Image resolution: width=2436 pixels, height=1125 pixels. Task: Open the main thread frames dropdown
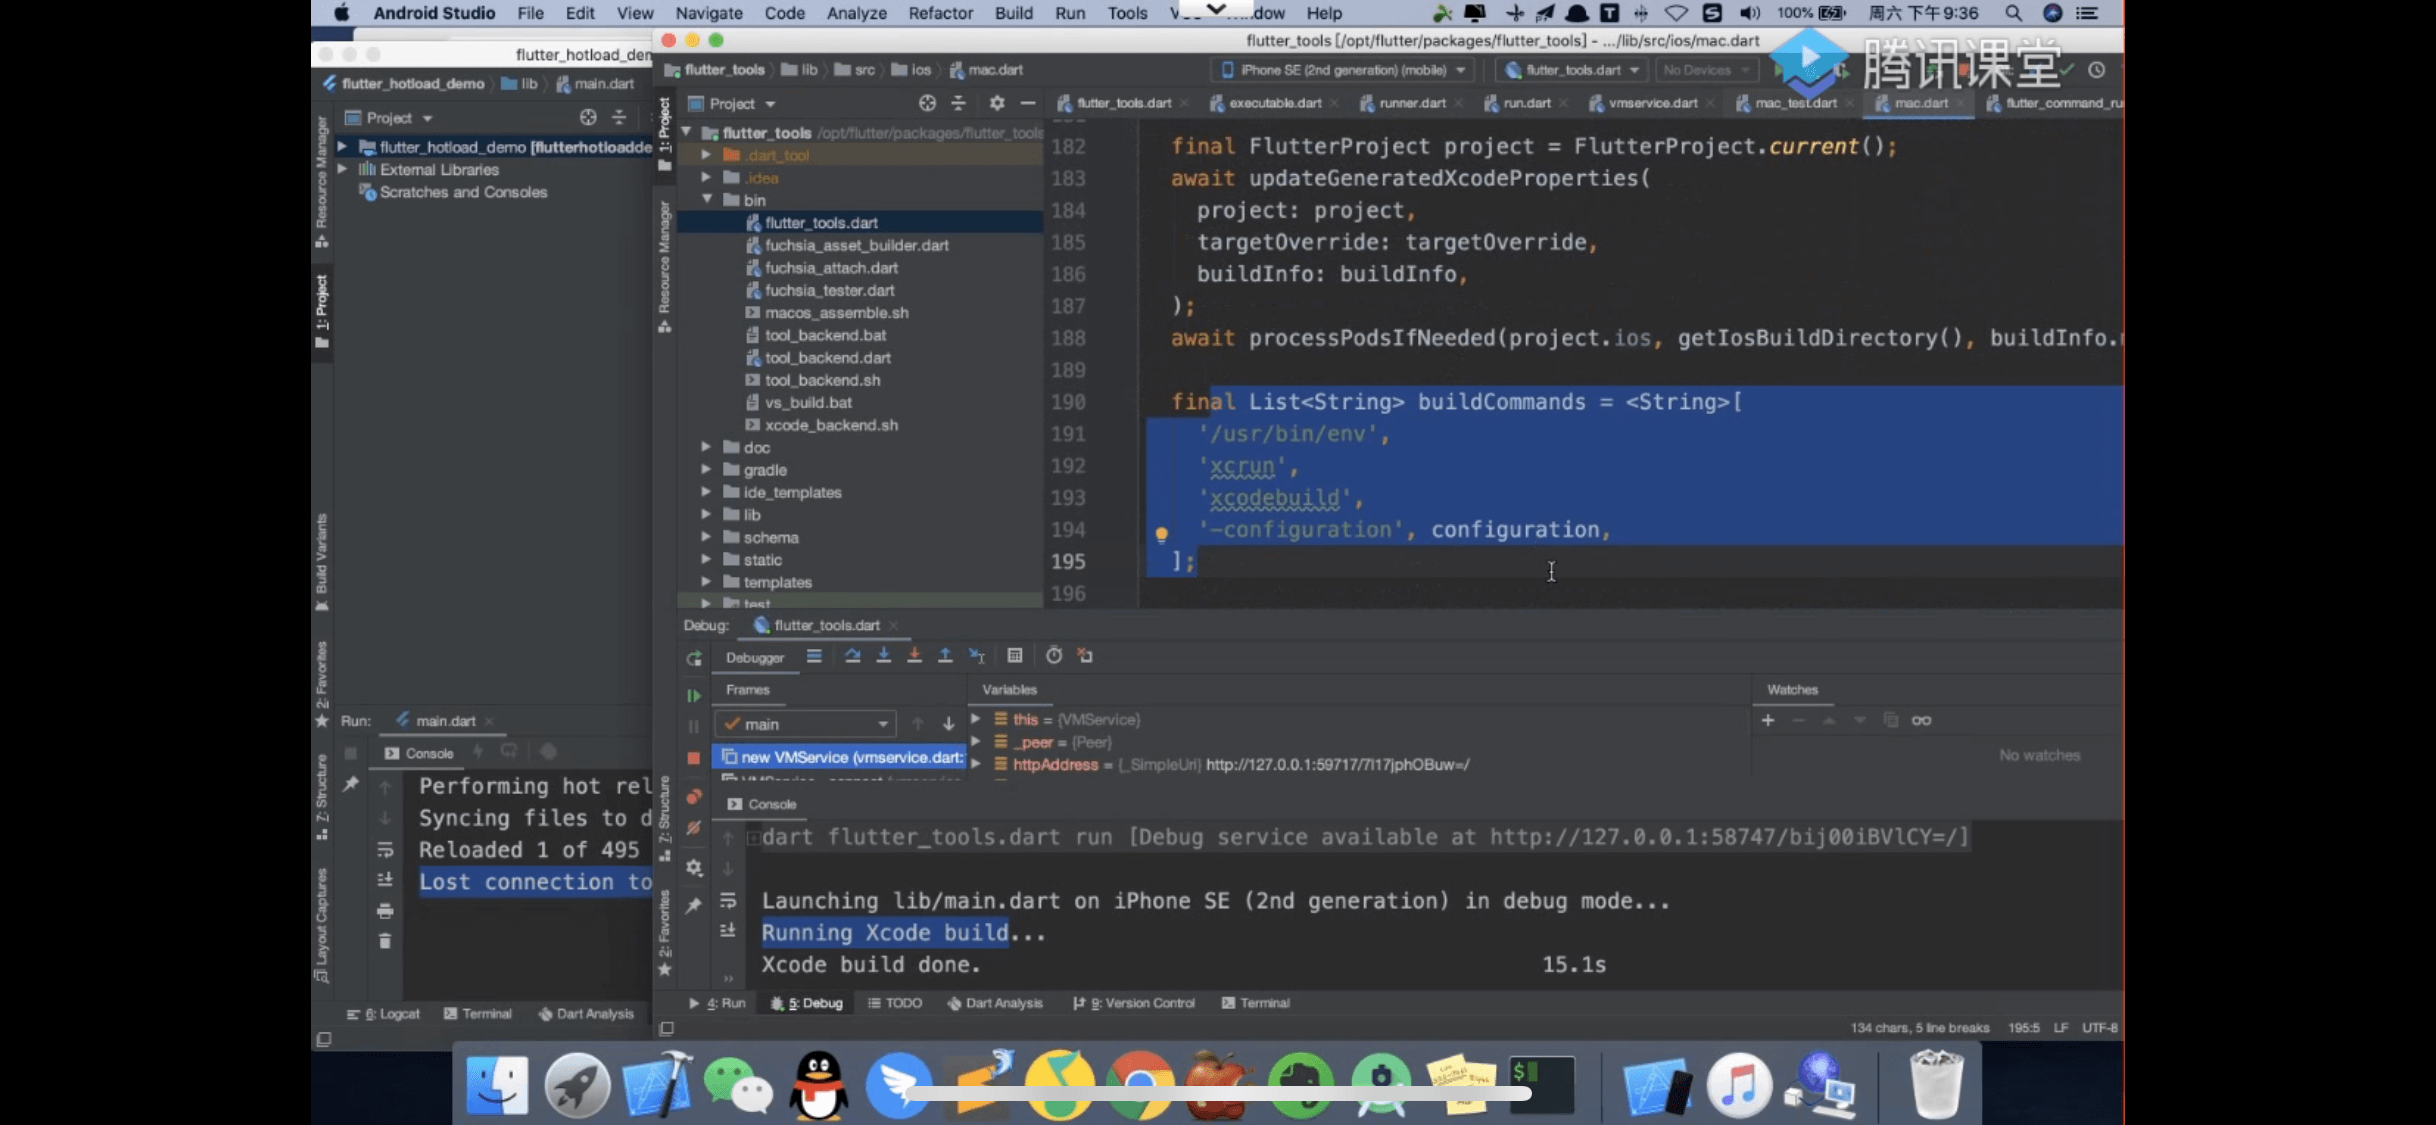(x=806, y=724)
